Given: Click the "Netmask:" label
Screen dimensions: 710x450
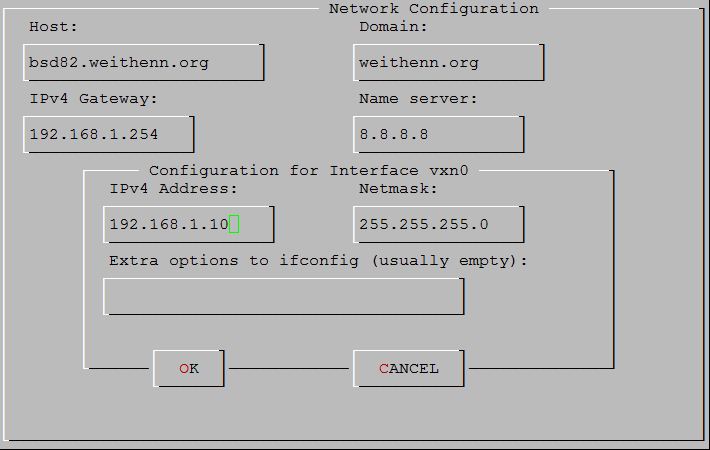Looking at the screenshot, I should (398, 189).
